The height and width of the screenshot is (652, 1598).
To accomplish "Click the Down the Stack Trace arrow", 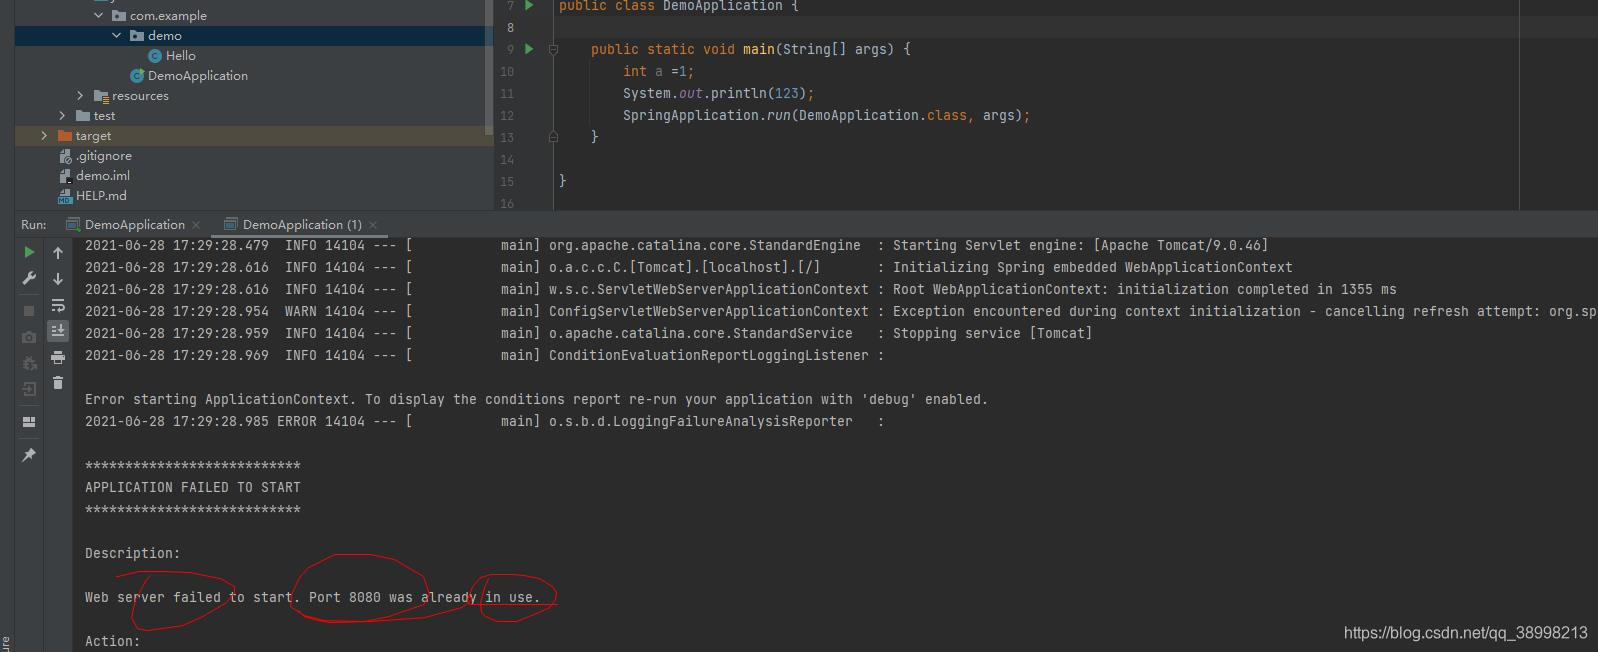I will 58,279.
